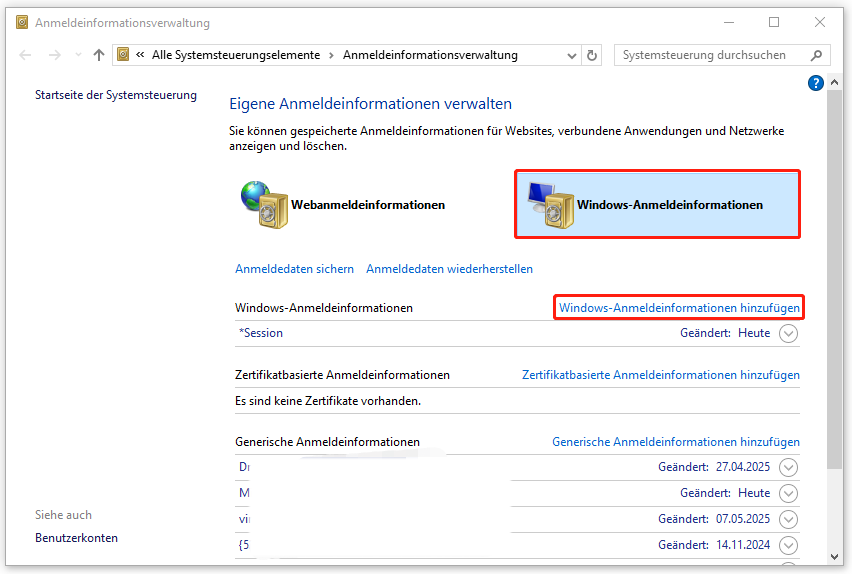
Task: Click the vault icon in address bar
Action: (123, 54)
